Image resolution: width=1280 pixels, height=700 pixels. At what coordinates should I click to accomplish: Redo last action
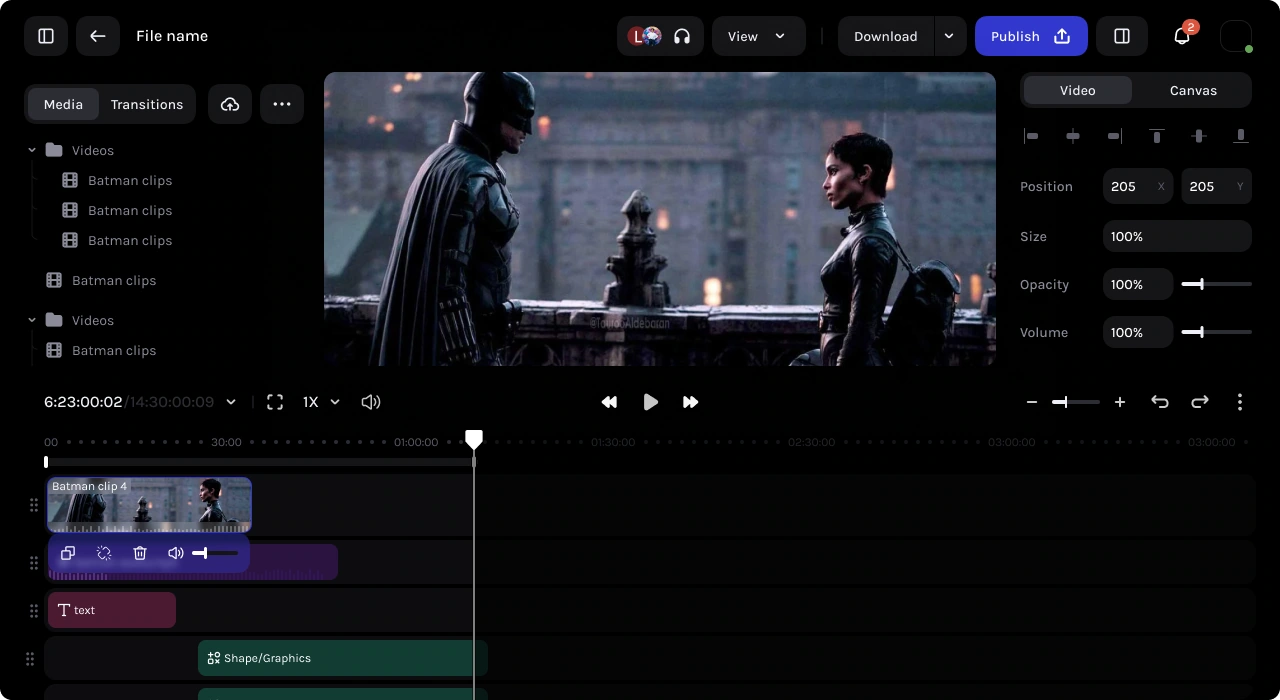coord(1200,402)
